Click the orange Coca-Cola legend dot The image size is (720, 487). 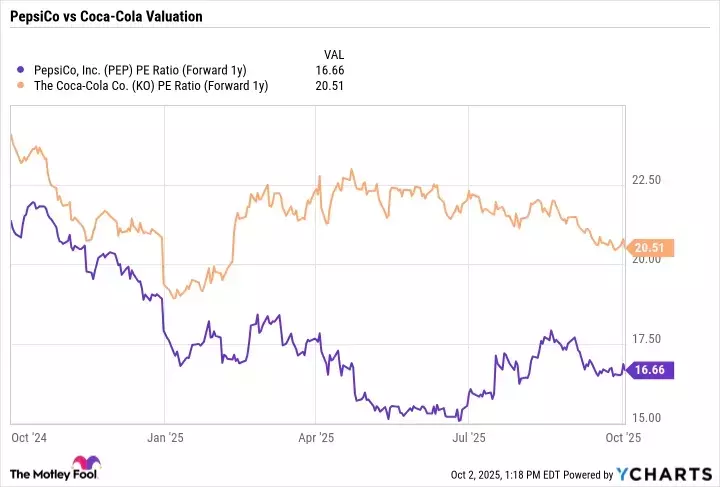23,85
